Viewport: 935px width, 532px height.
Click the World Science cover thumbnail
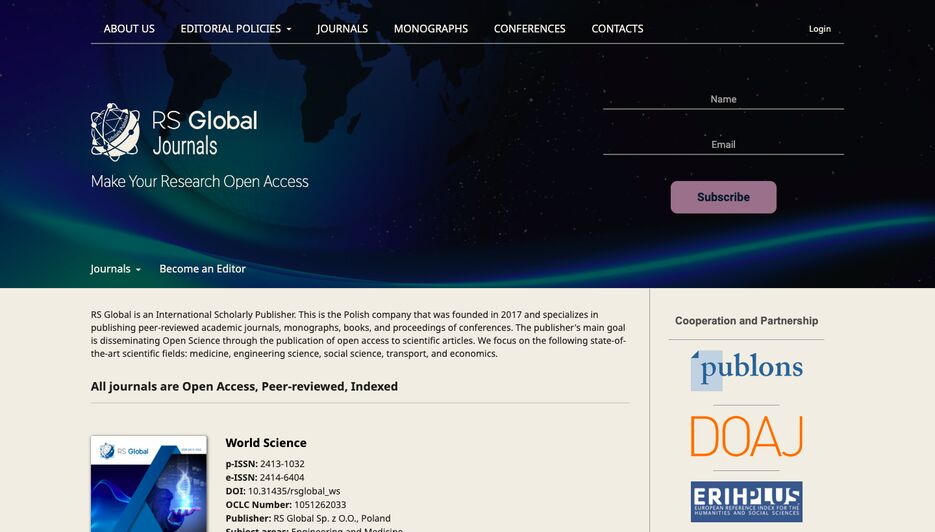(148, 484)
